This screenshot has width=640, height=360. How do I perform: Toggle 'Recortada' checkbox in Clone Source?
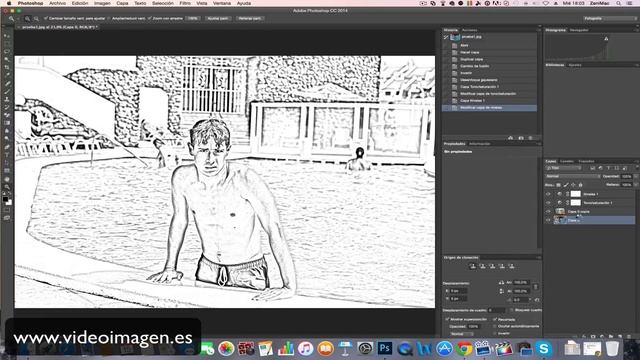[495, 319]
